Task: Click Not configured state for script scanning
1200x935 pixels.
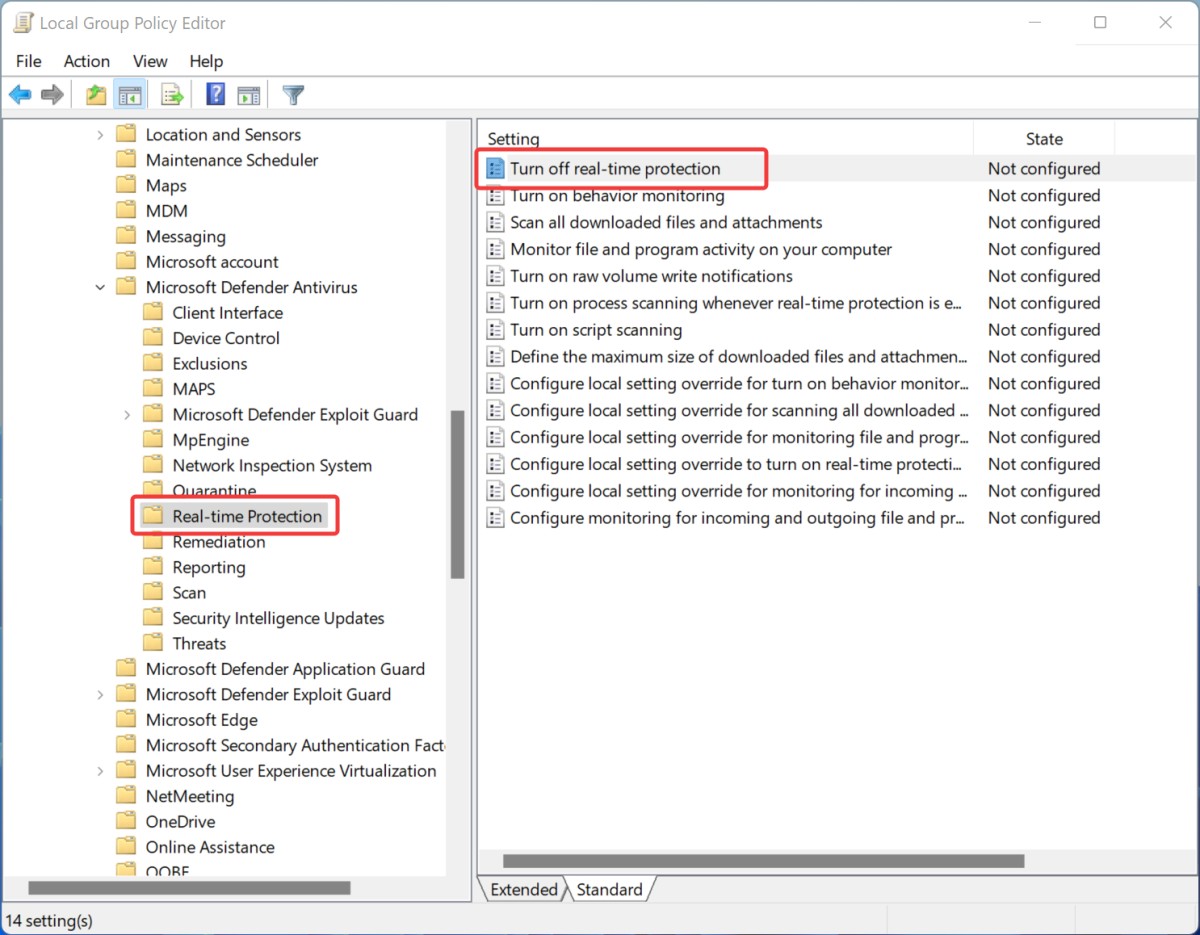Action: coord(1044,330)
